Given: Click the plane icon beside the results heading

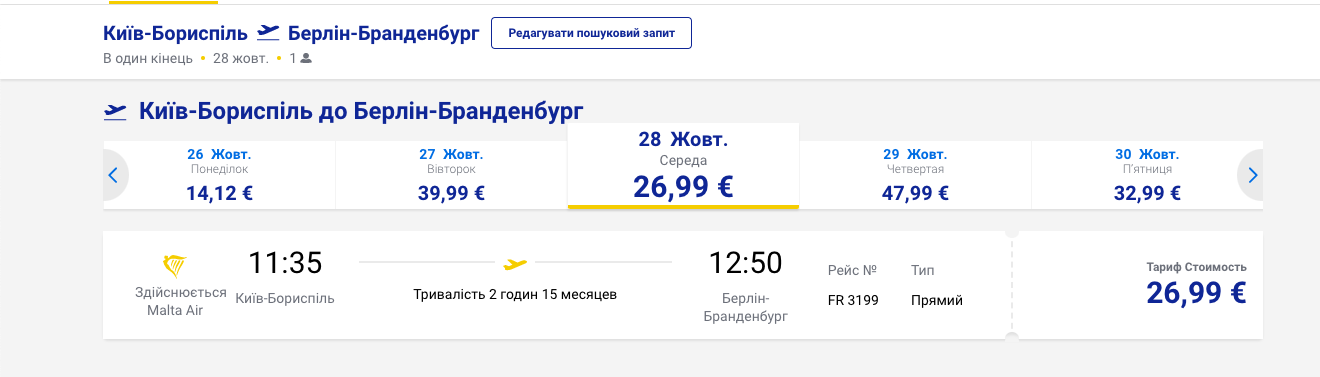Looking at the screenshot, I should 116,111.
